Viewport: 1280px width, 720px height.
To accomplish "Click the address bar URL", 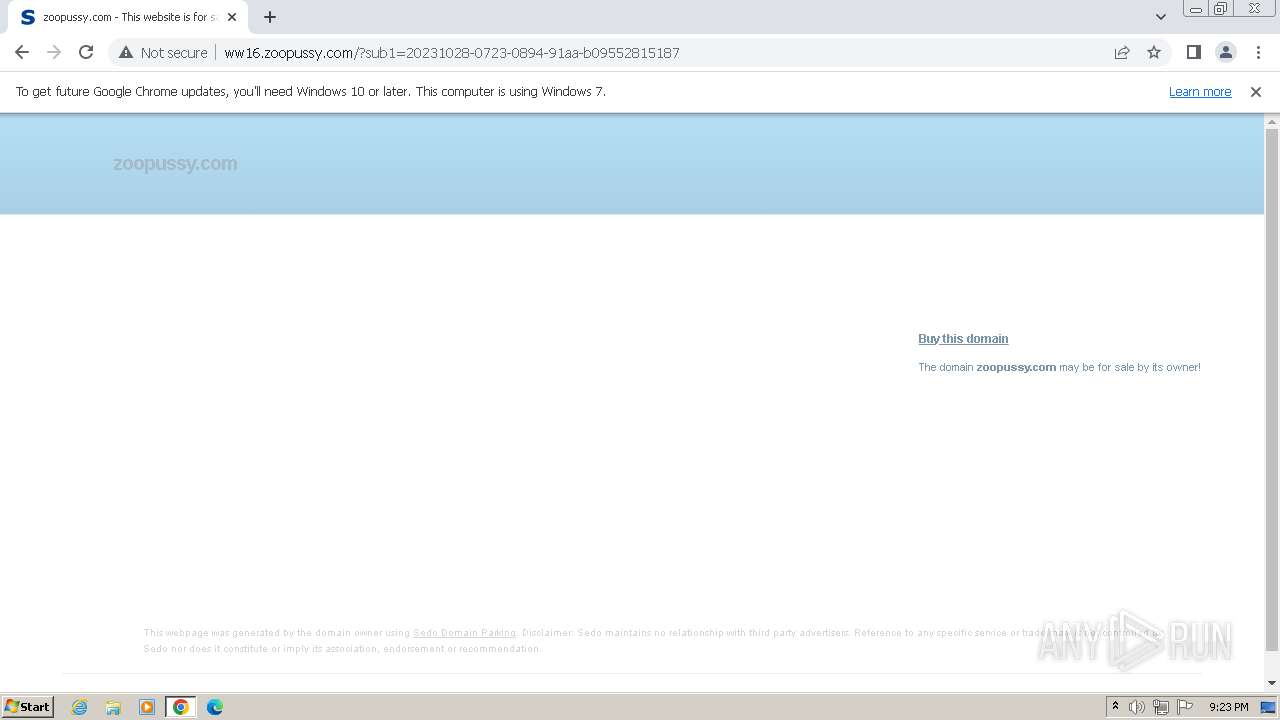I will [x=452, y=52].
